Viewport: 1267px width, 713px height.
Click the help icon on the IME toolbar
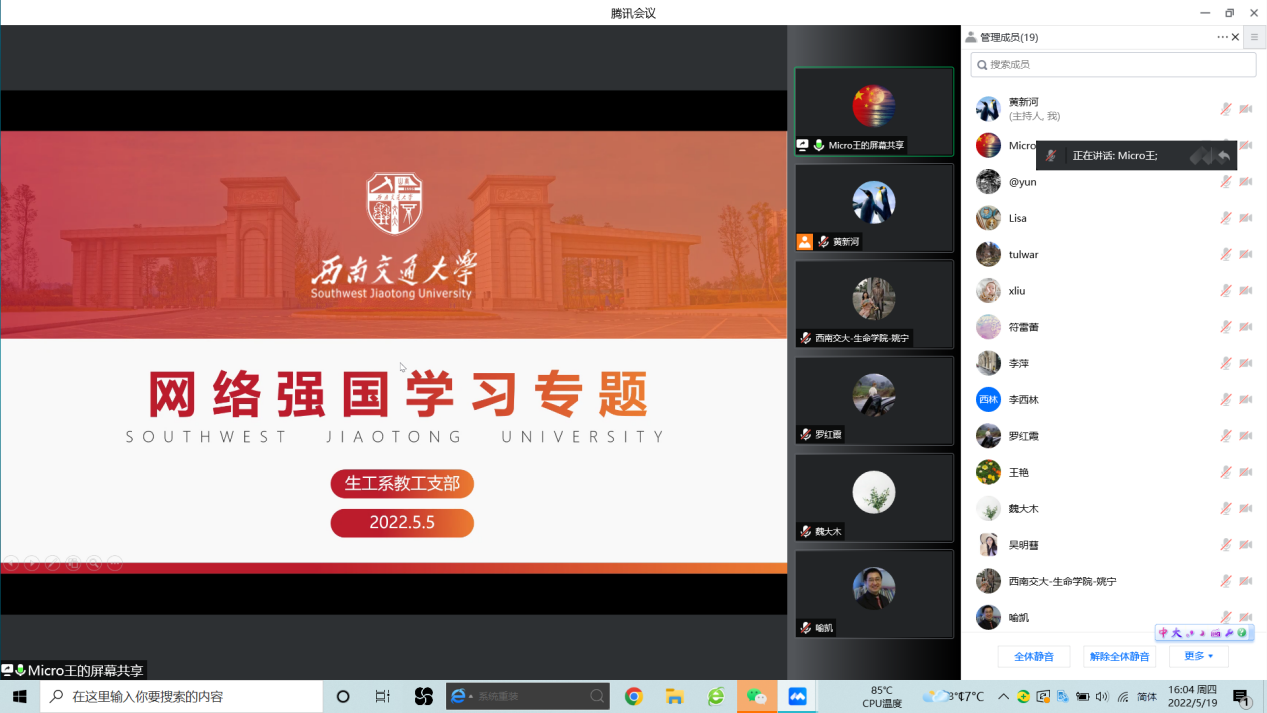[1242, 633]
